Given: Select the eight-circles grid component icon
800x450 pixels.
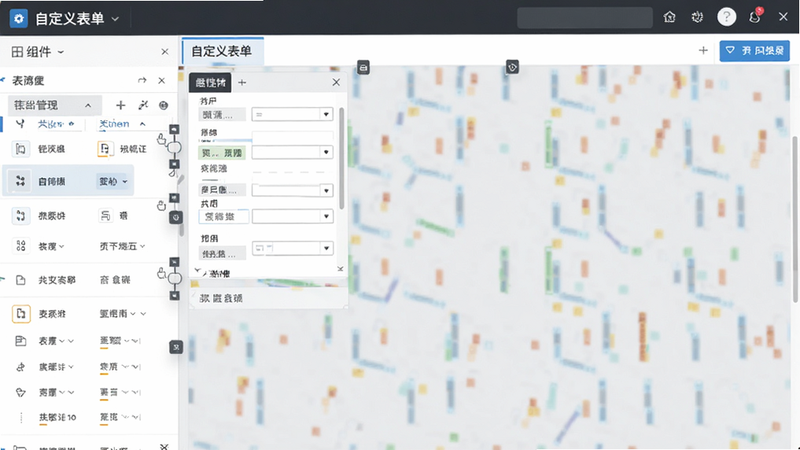Looking at the screenshot, I should (x=20, y=246).
